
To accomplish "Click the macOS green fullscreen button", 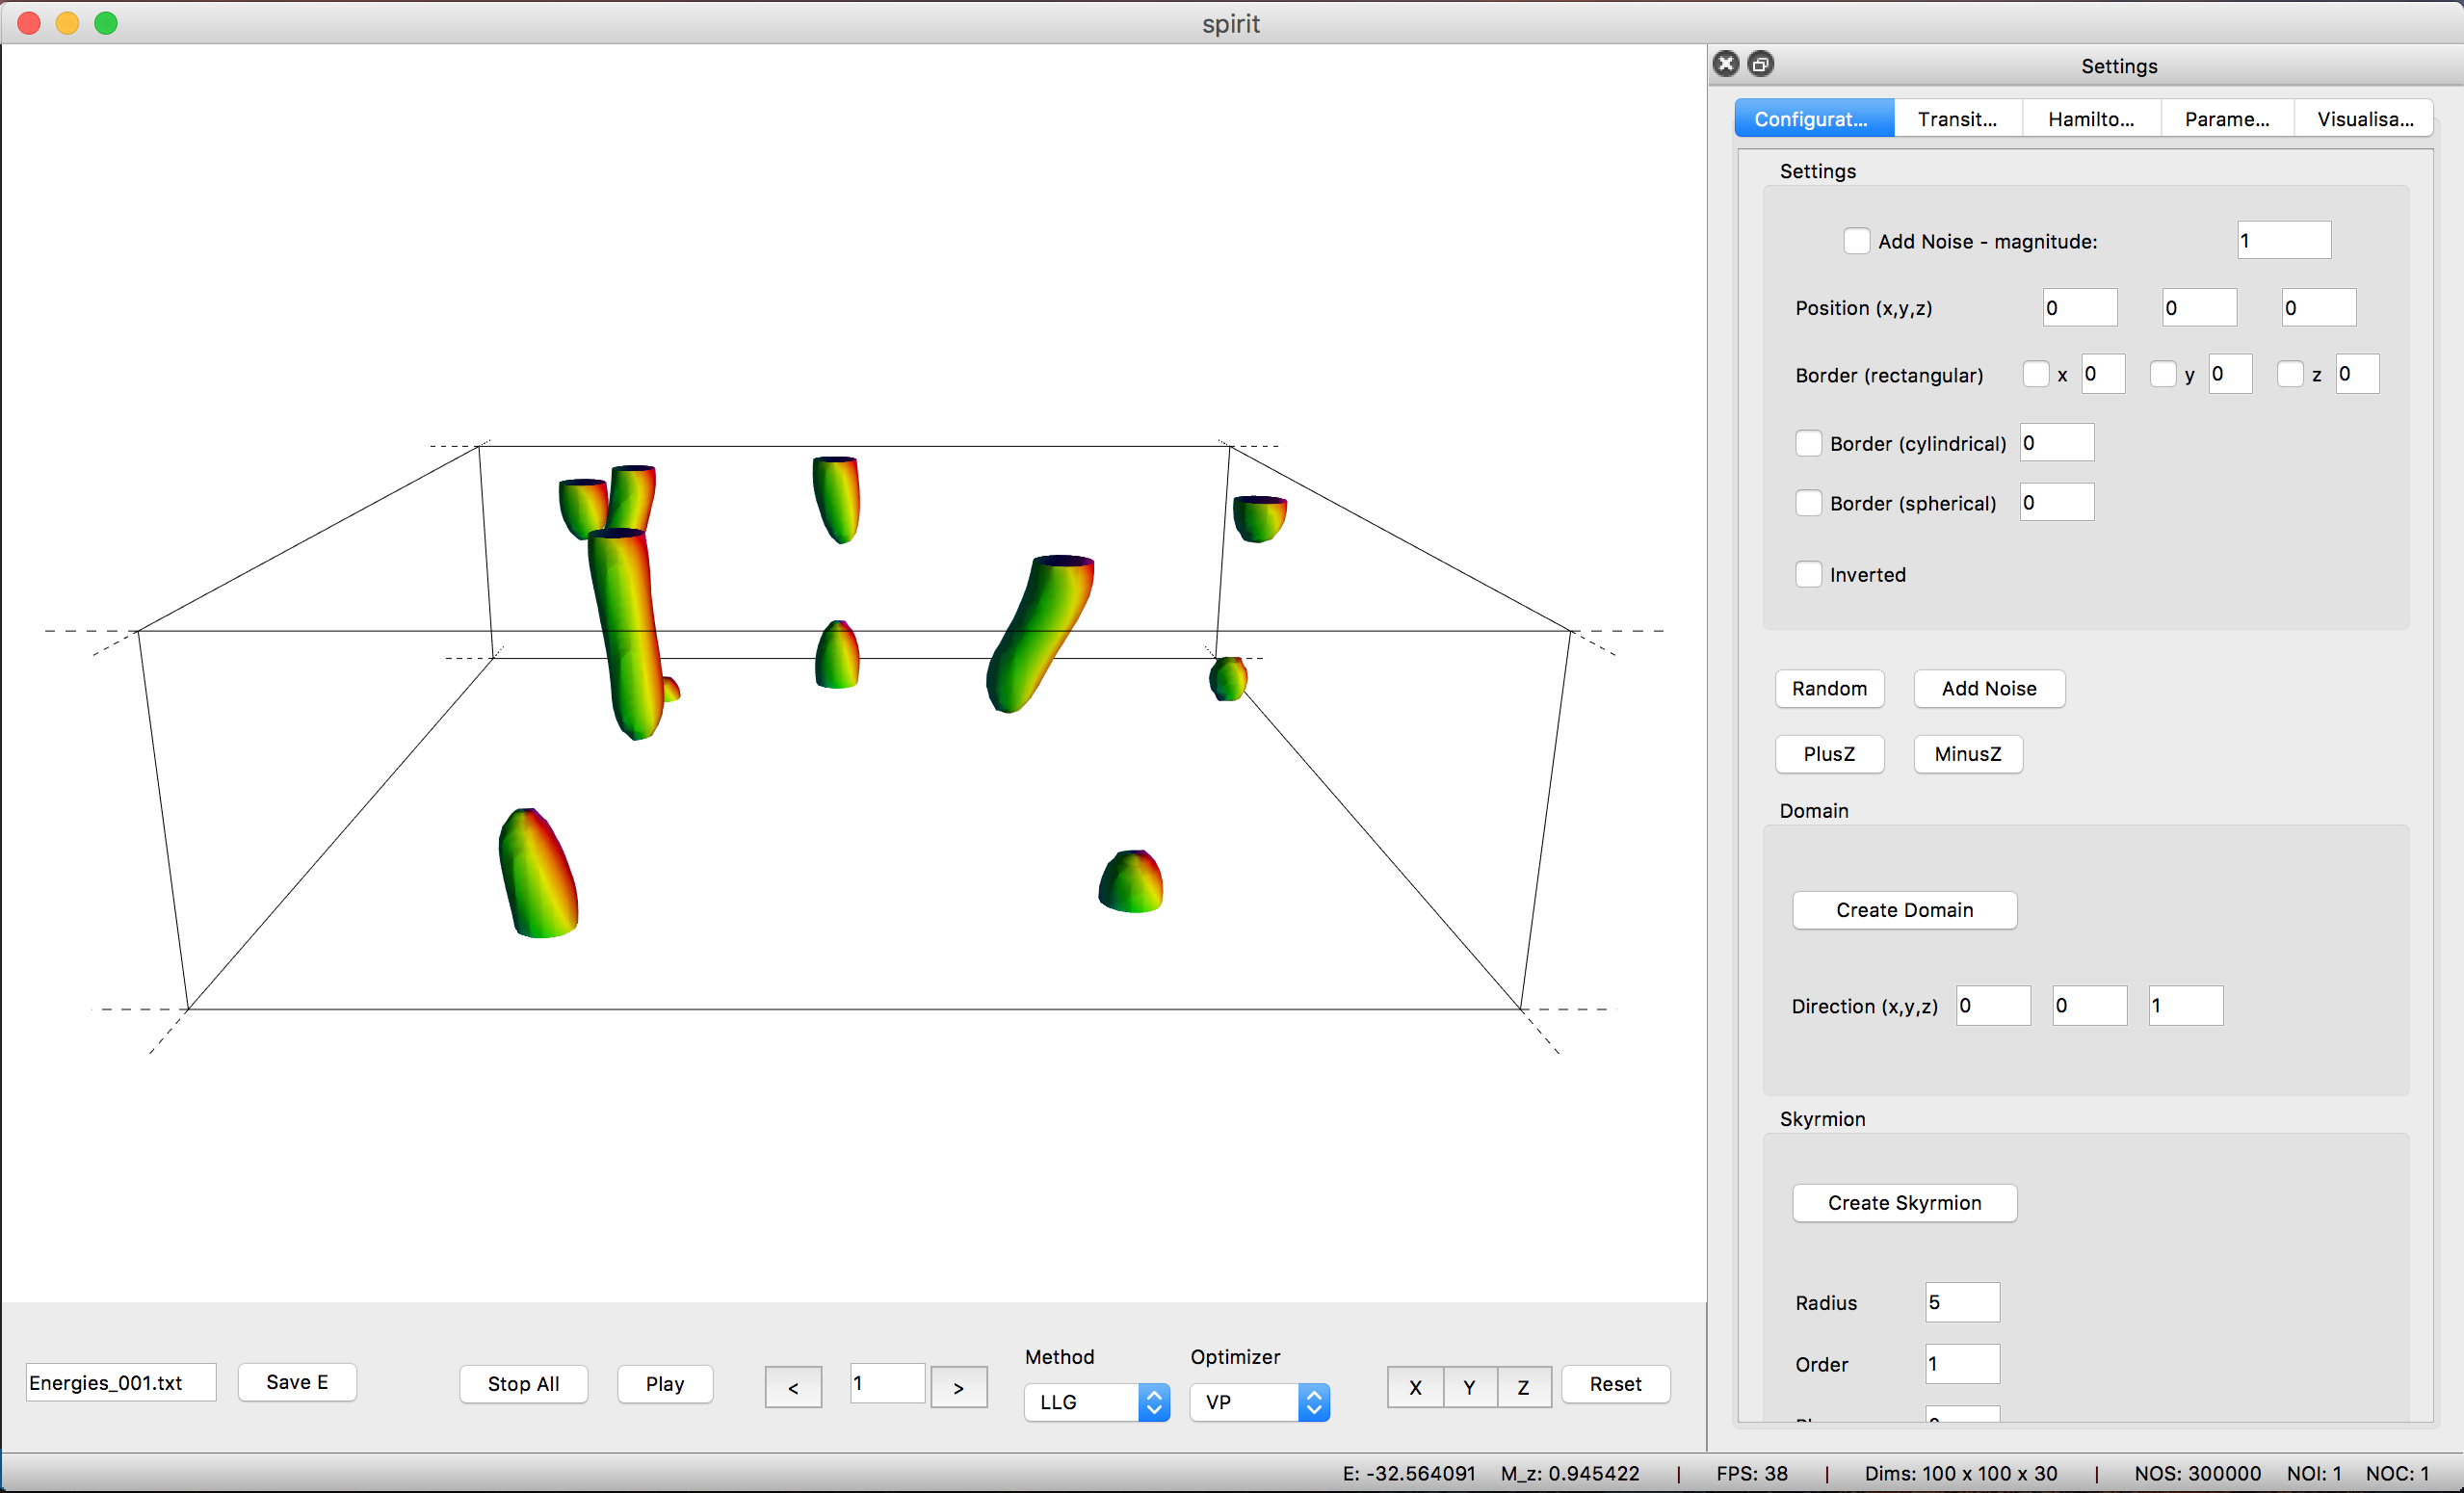I will 106,23.
